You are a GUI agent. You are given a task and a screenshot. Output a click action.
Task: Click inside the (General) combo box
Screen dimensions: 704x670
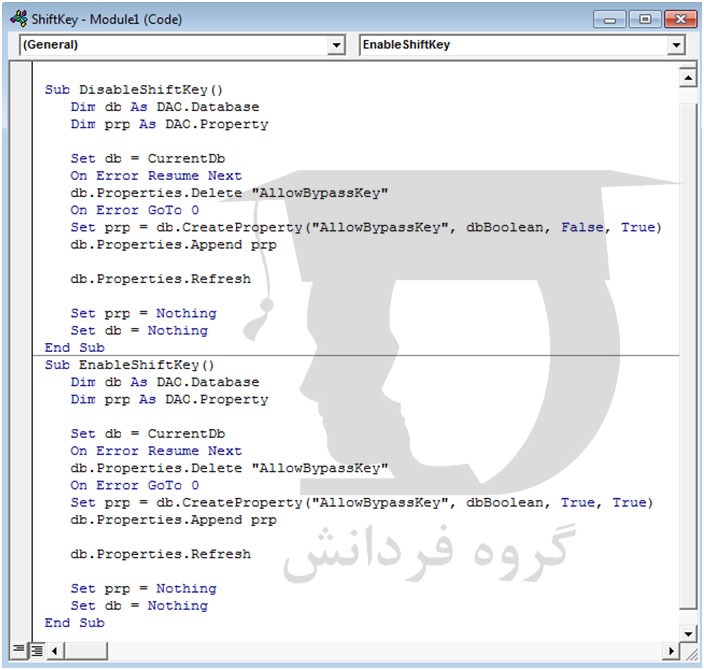(182, 45)
